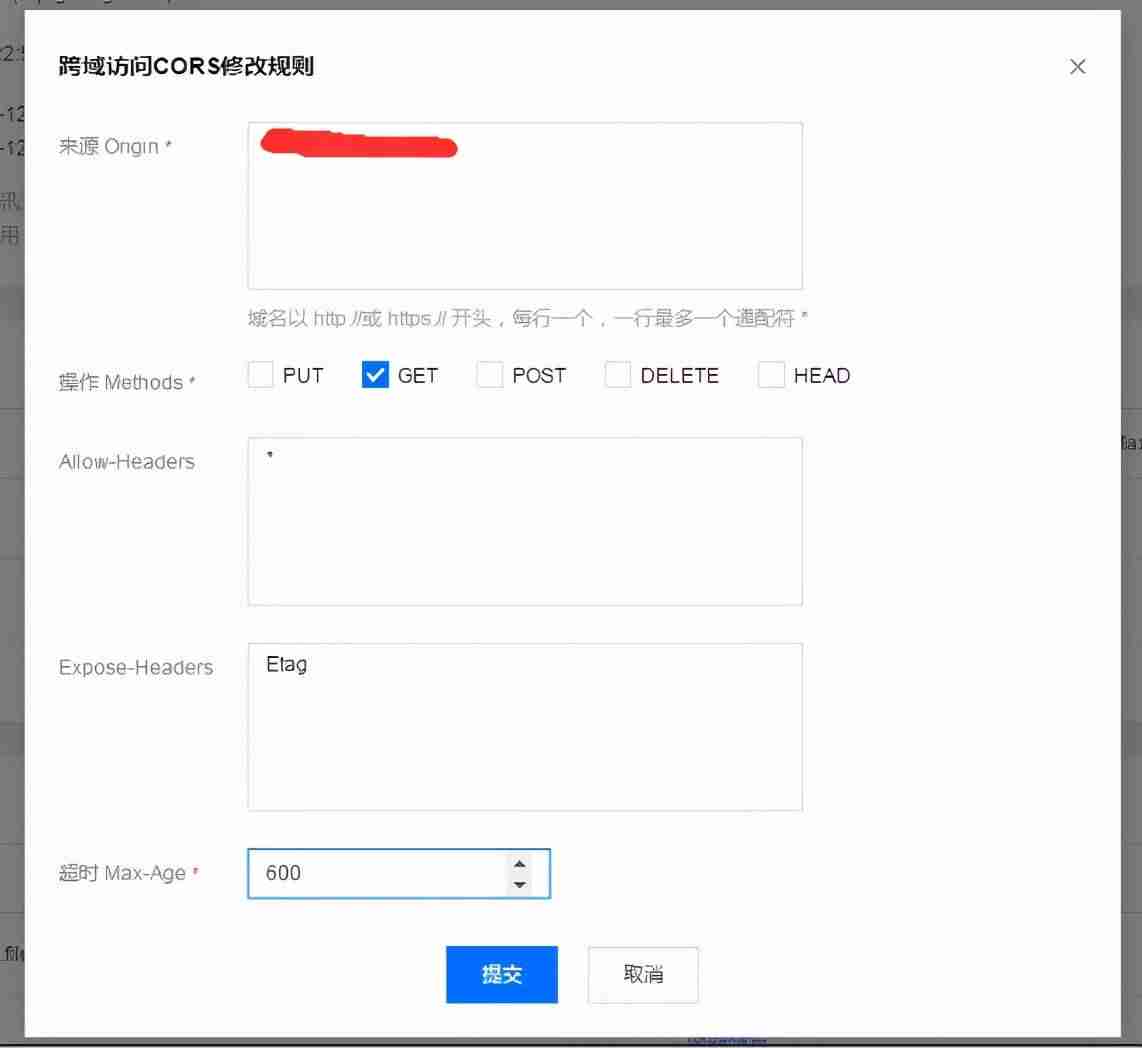Screen dimensions: 1142x1048
Task: Click the HEAD method label
Action: (822, 376)
